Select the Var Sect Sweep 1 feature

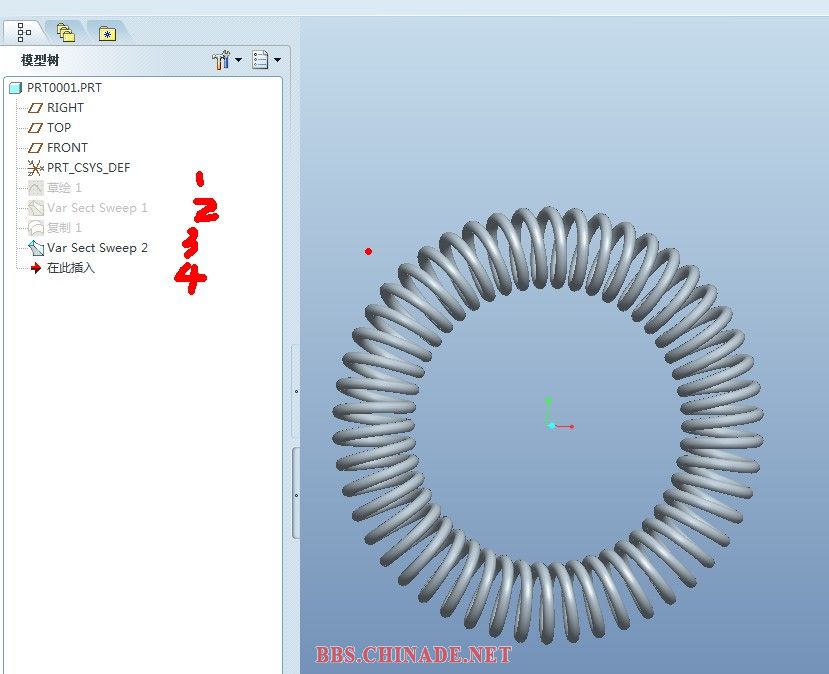point(96,208)
